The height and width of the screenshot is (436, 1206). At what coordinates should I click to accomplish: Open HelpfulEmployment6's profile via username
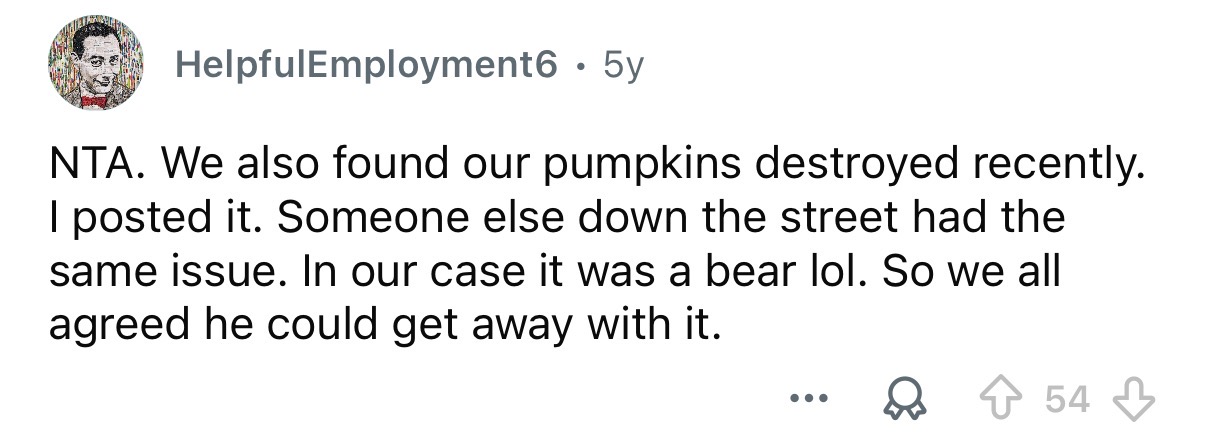point(365,67)
